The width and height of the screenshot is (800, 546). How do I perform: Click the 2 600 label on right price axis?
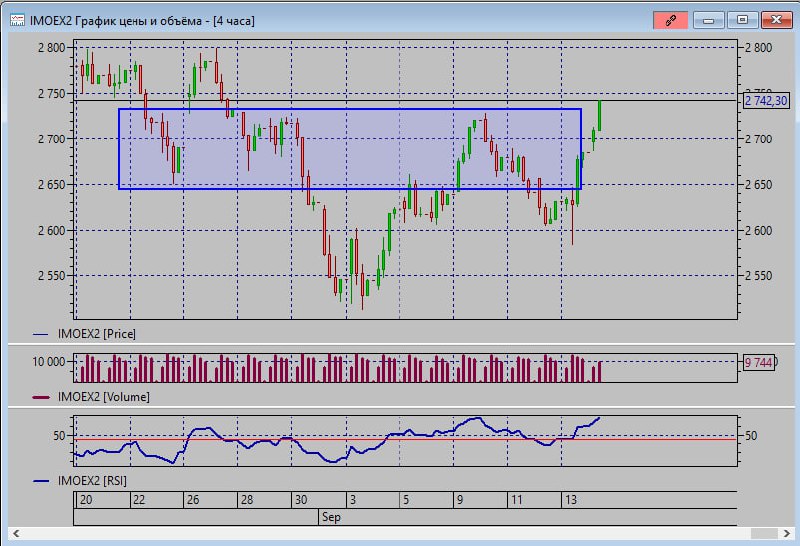coord(759,231)
